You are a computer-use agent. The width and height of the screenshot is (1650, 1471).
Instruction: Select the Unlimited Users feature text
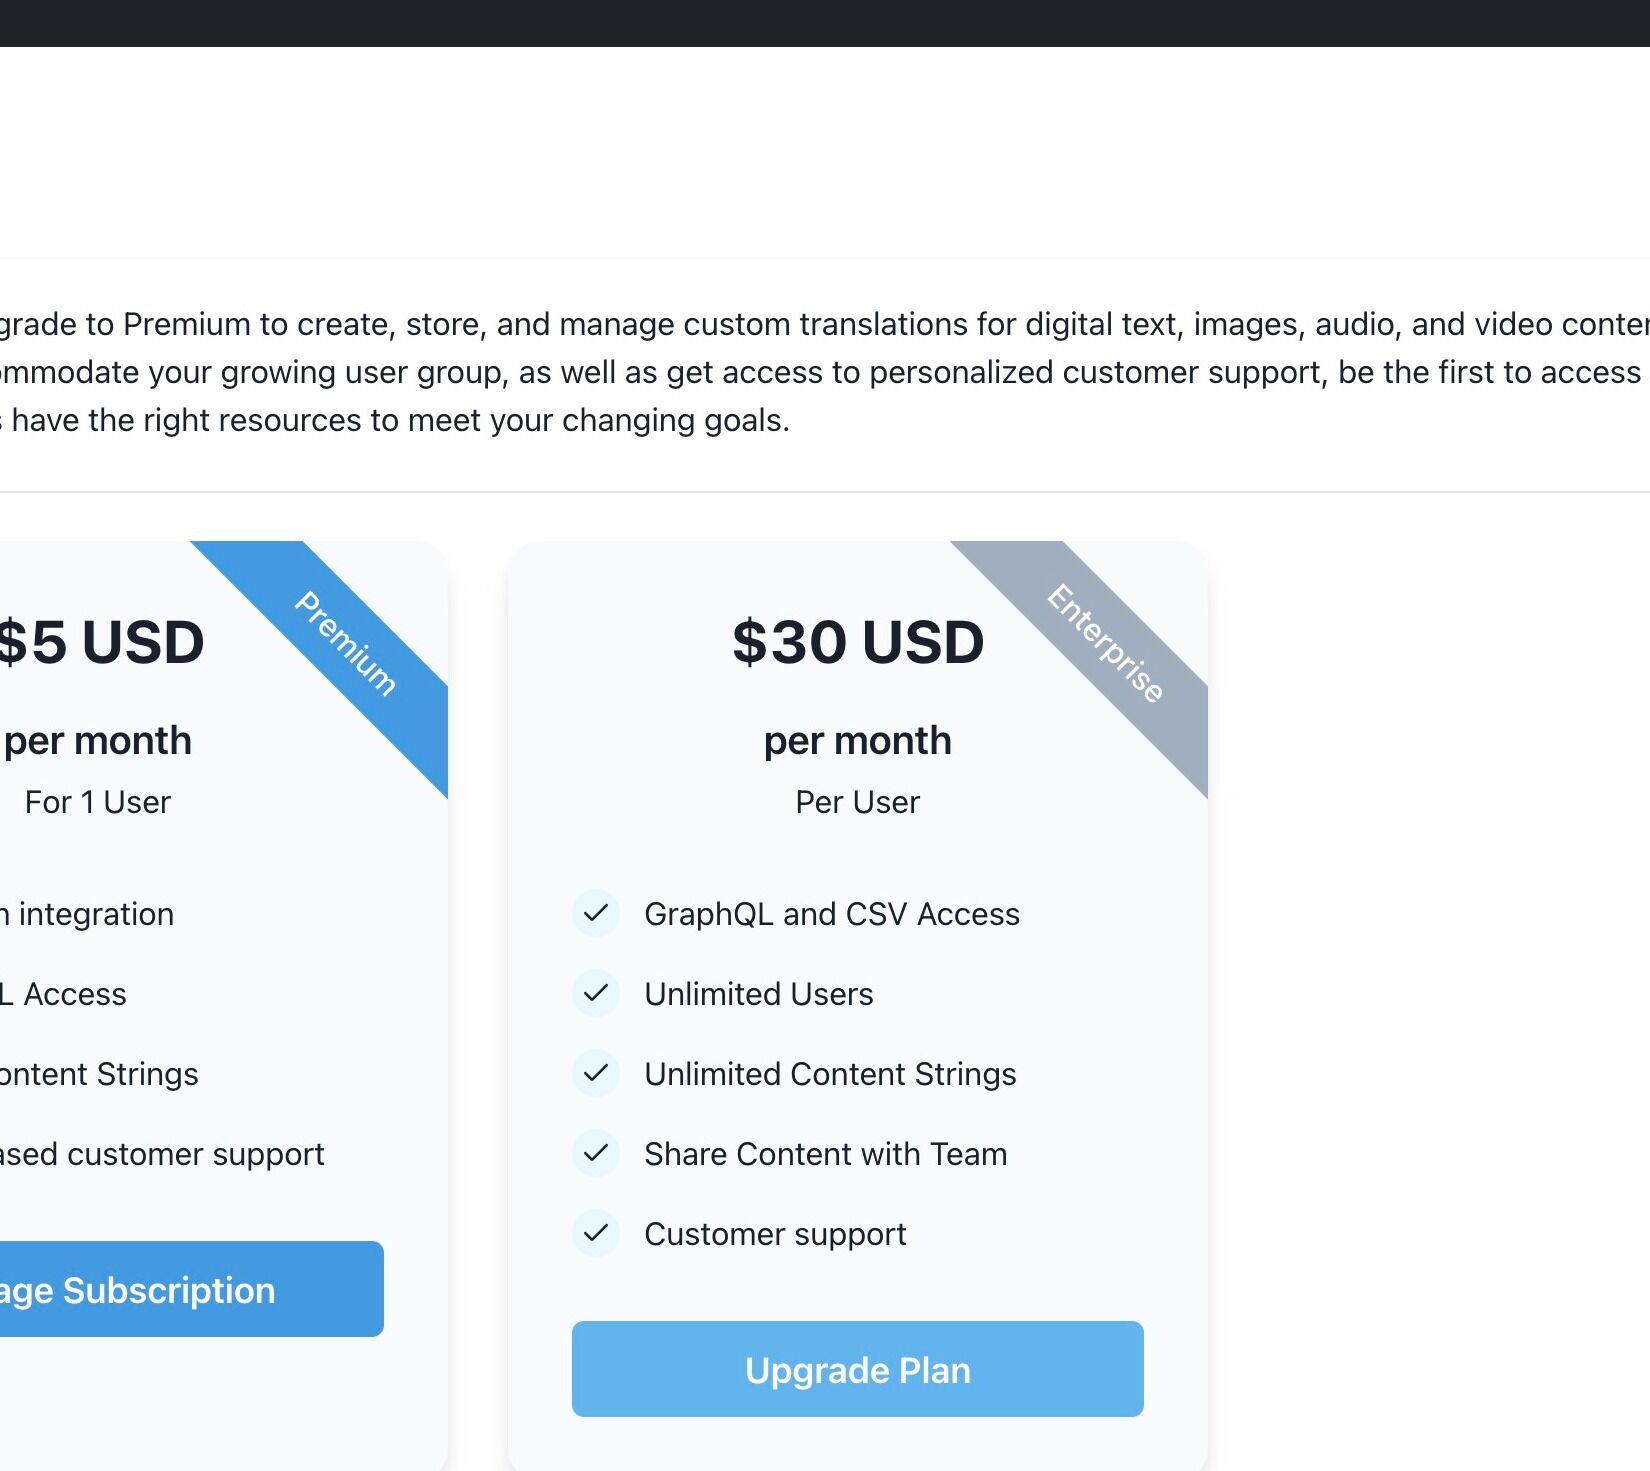tap(758, 994)
